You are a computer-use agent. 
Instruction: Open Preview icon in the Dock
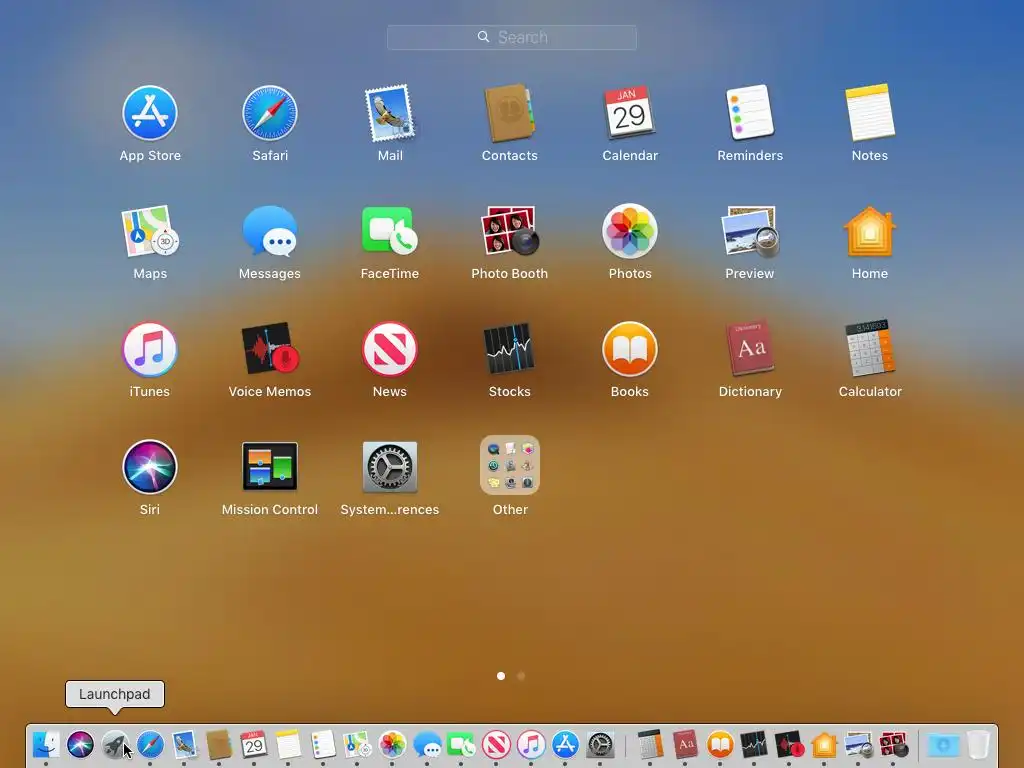859,744
